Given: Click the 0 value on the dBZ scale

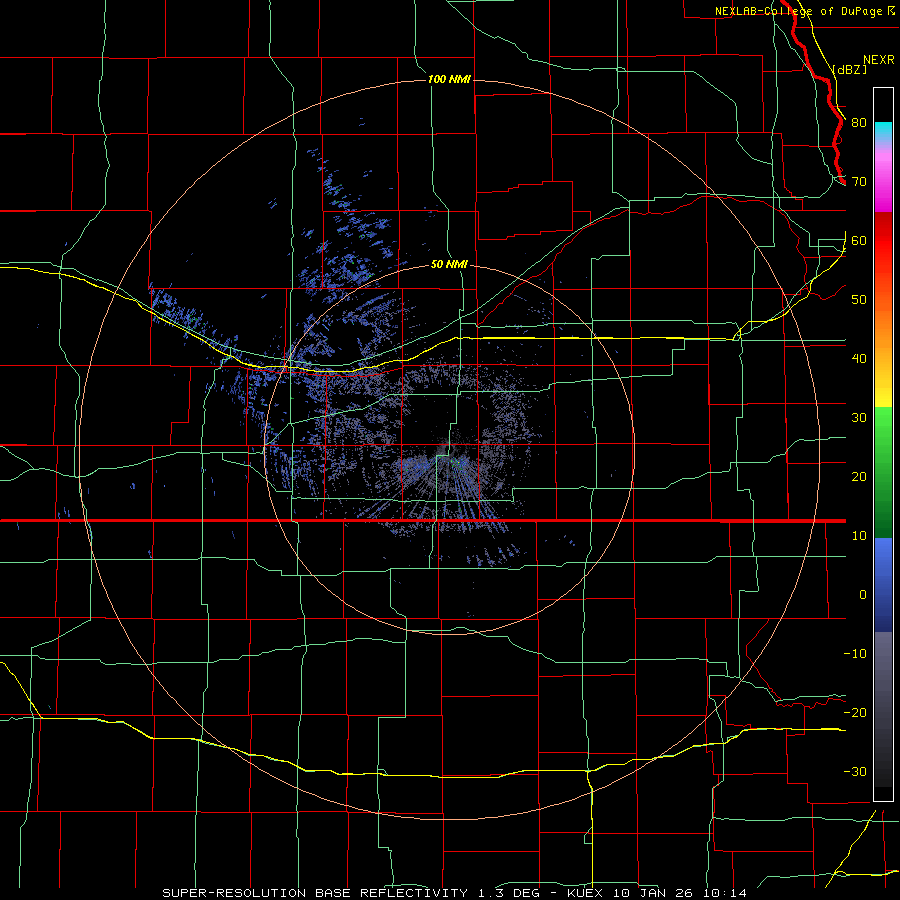Looking at the screenshot, I should click(863, 595).
